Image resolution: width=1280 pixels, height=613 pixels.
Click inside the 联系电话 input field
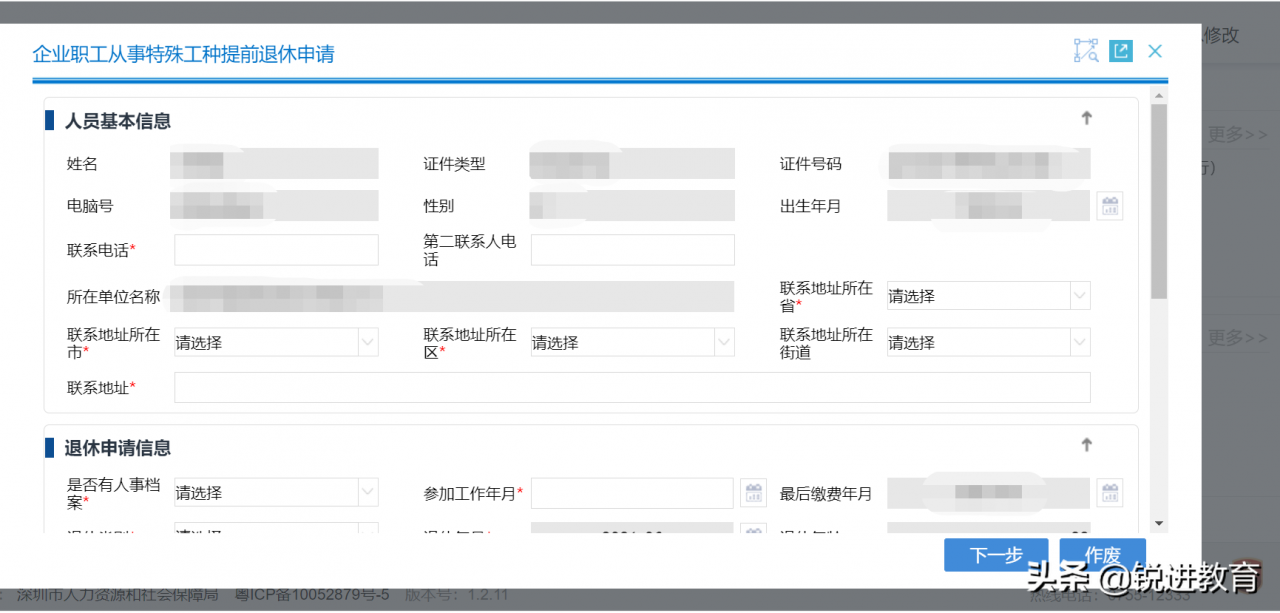coord(276,249)
